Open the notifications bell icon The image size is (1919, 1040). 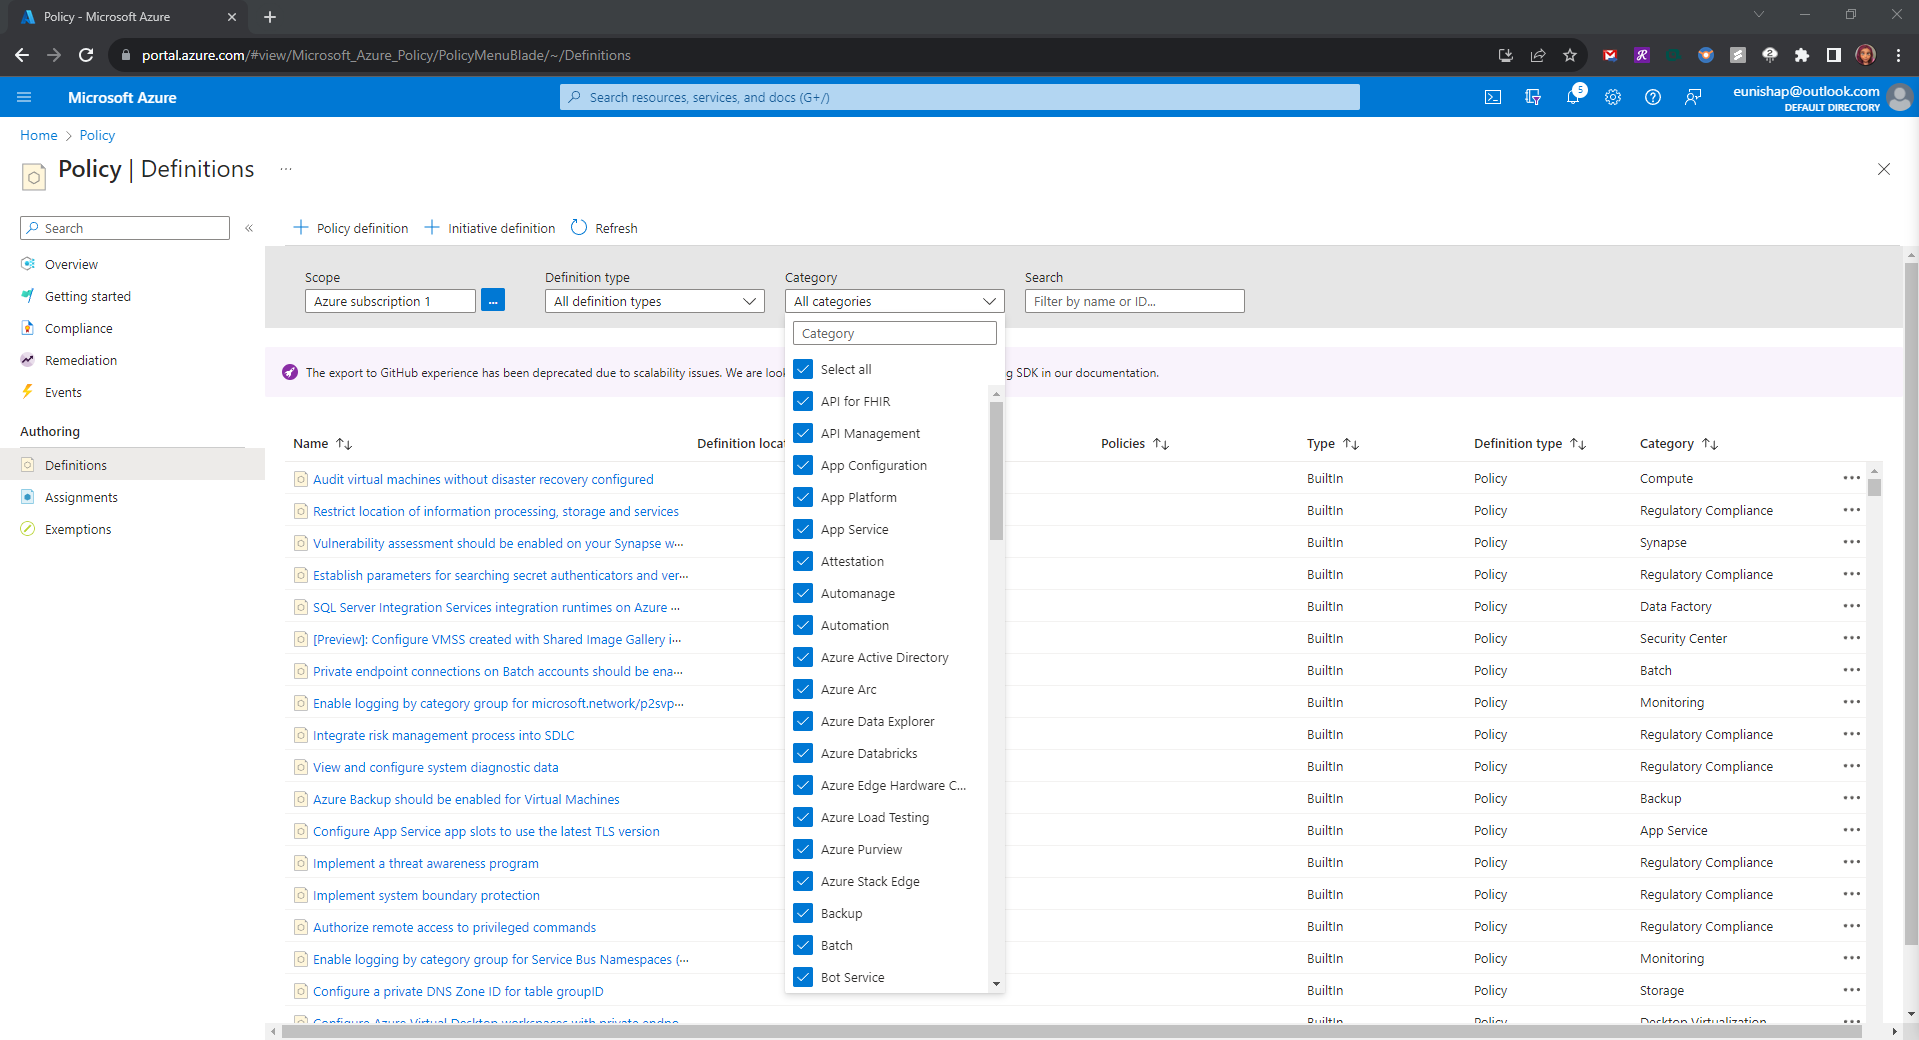click(x=1573, y=97)
